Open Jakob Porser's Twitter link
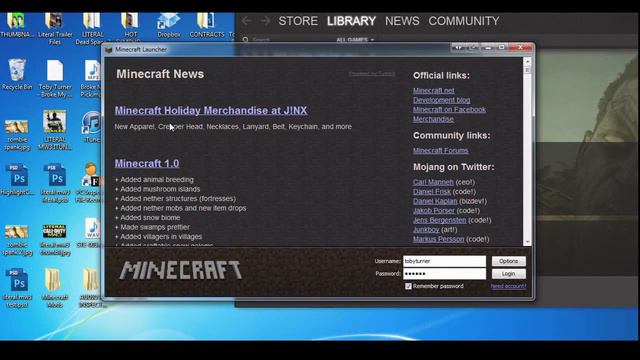The height and width of the screenshot is (360, 640). (433, 211)
